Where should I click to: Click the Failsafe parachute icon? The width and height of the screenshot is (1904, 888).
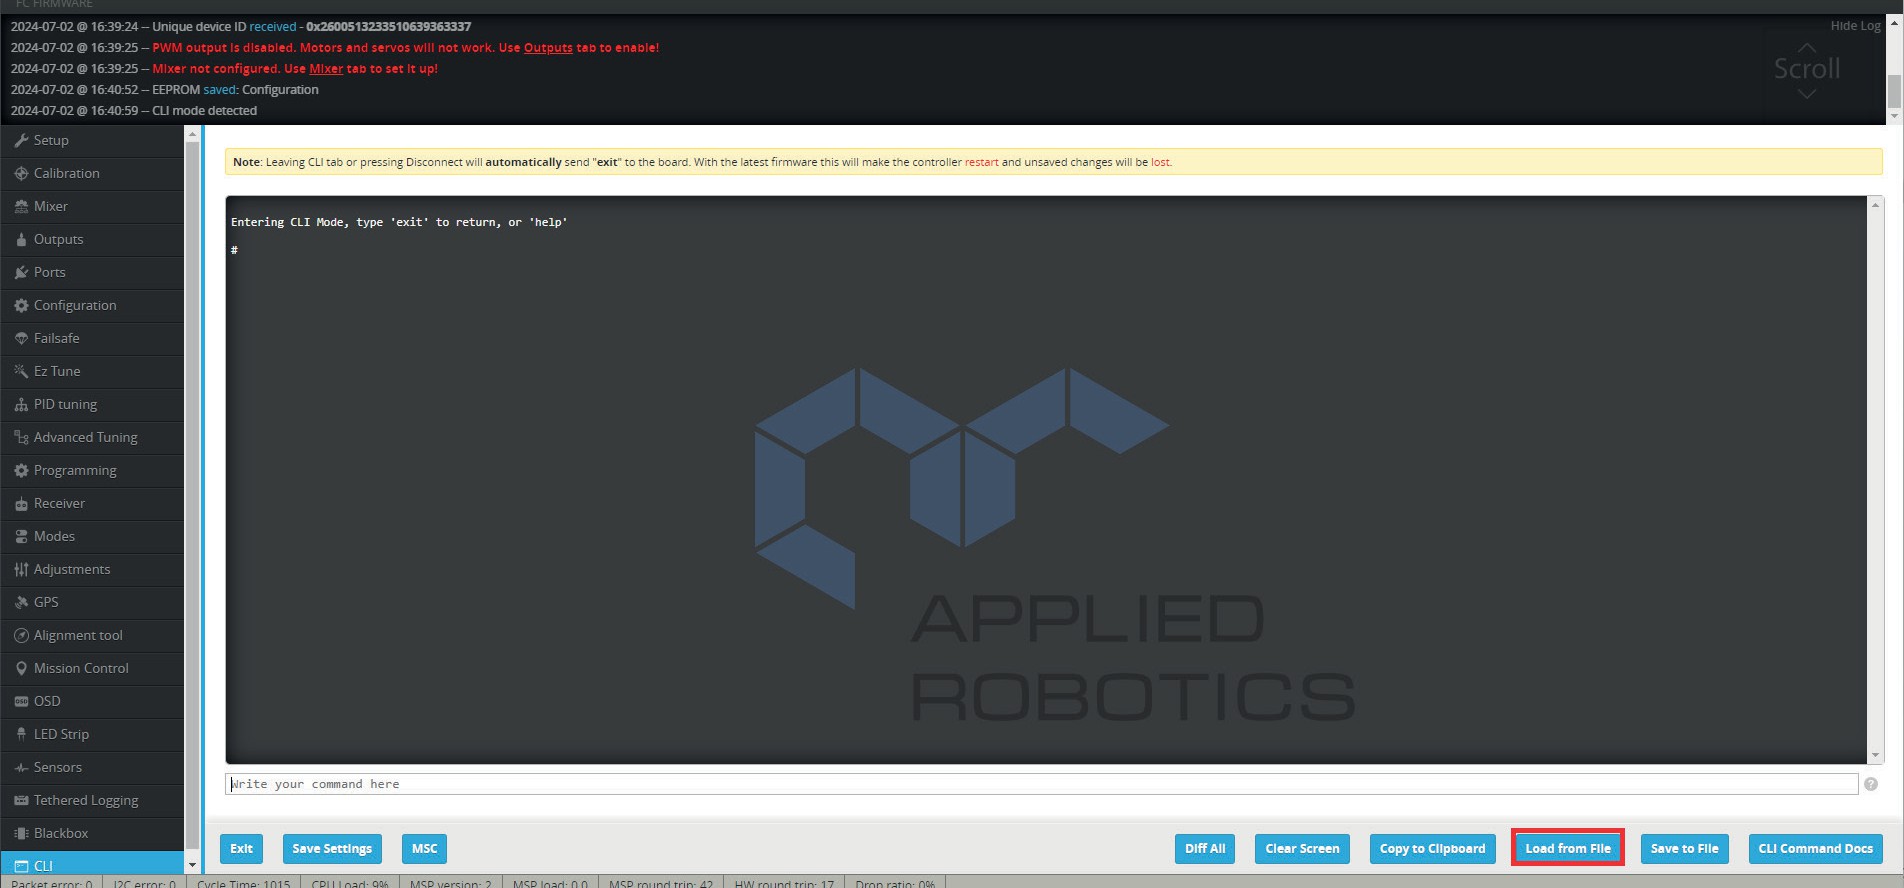pos(21,339)
